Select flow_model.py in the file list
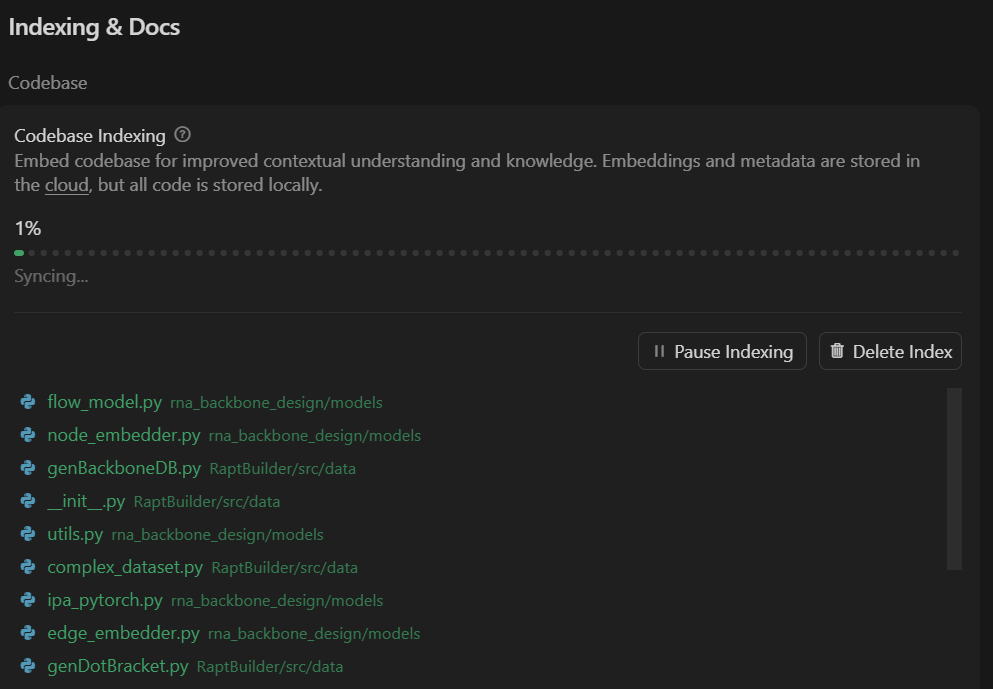This screenshot has height=689, width=993. [104, 402]
